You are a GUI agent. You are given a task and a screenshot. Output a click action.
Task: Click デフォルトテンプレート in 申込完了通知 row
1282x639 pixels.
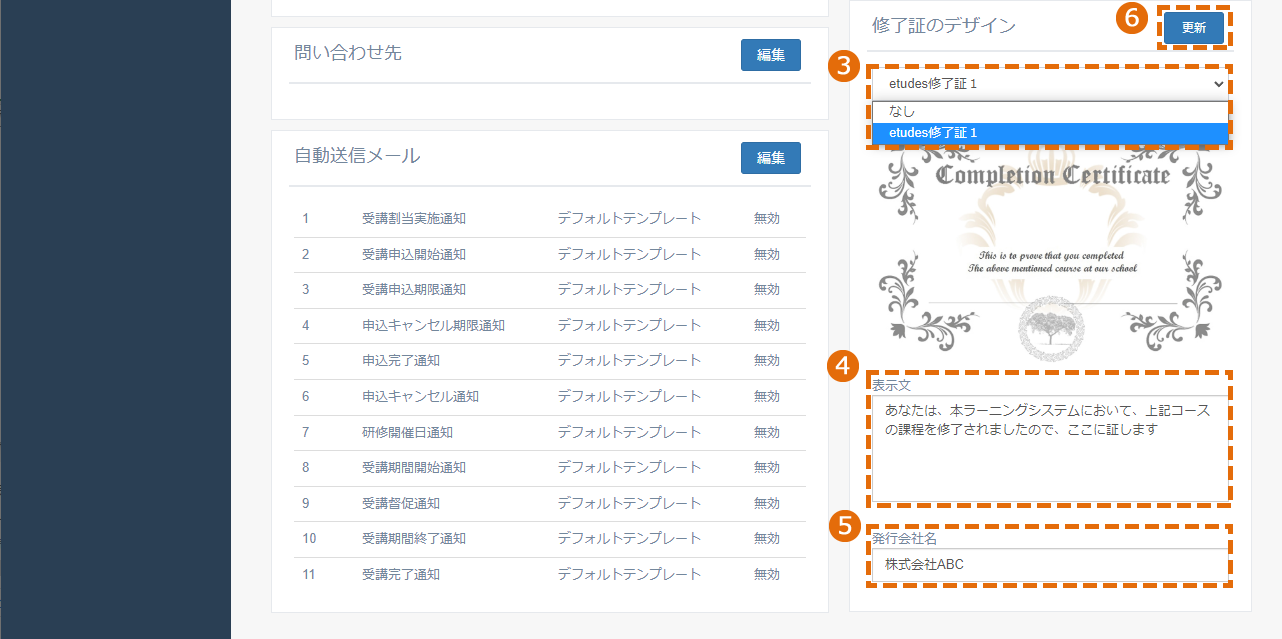[629, 361]
